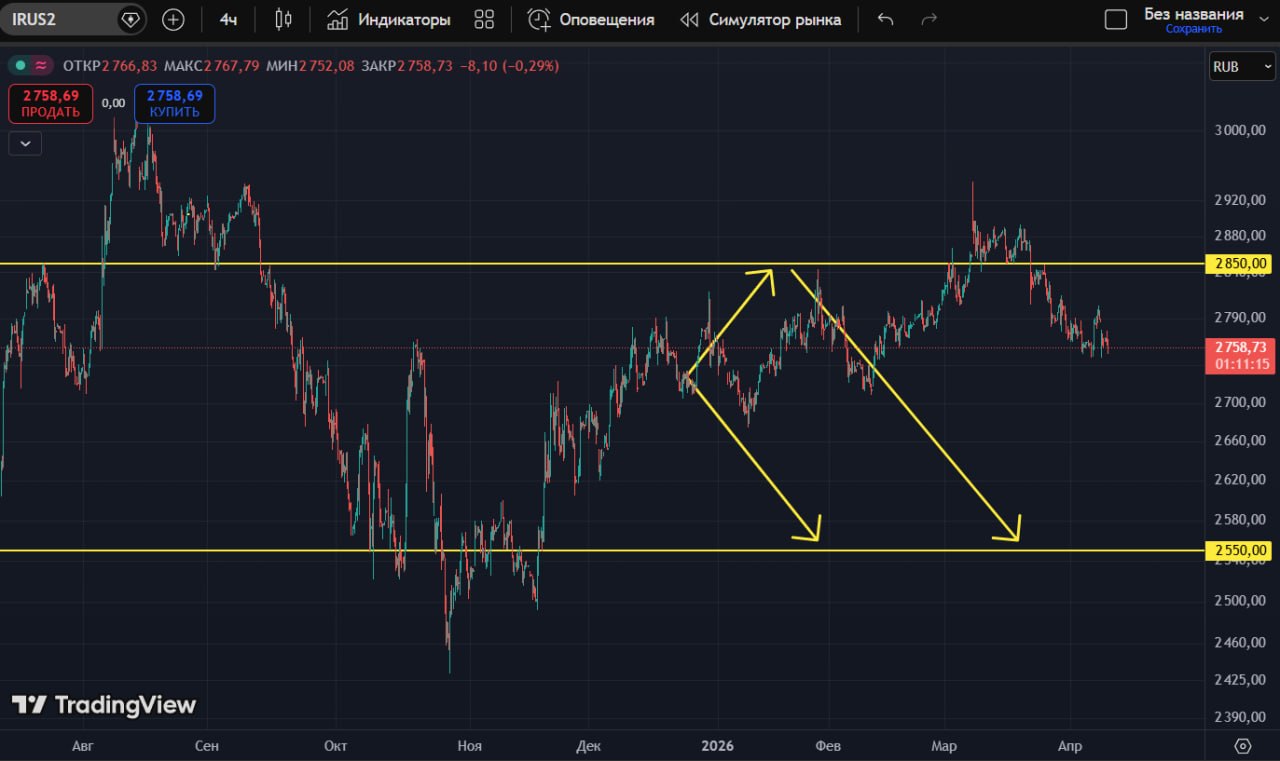Screen dimensions: 1280x761
Task: Click the diamond icon beside IRUS2
Action: click(130, 19)
